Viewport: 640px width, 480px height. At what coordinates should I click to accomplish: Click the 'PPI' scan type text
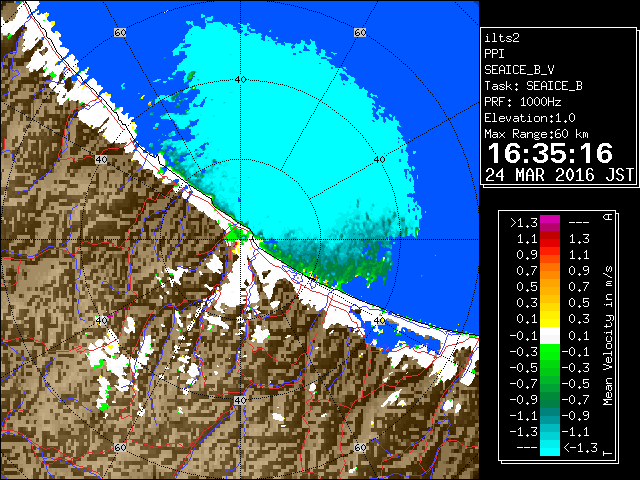pyautogui.click(x=494, y=54)
